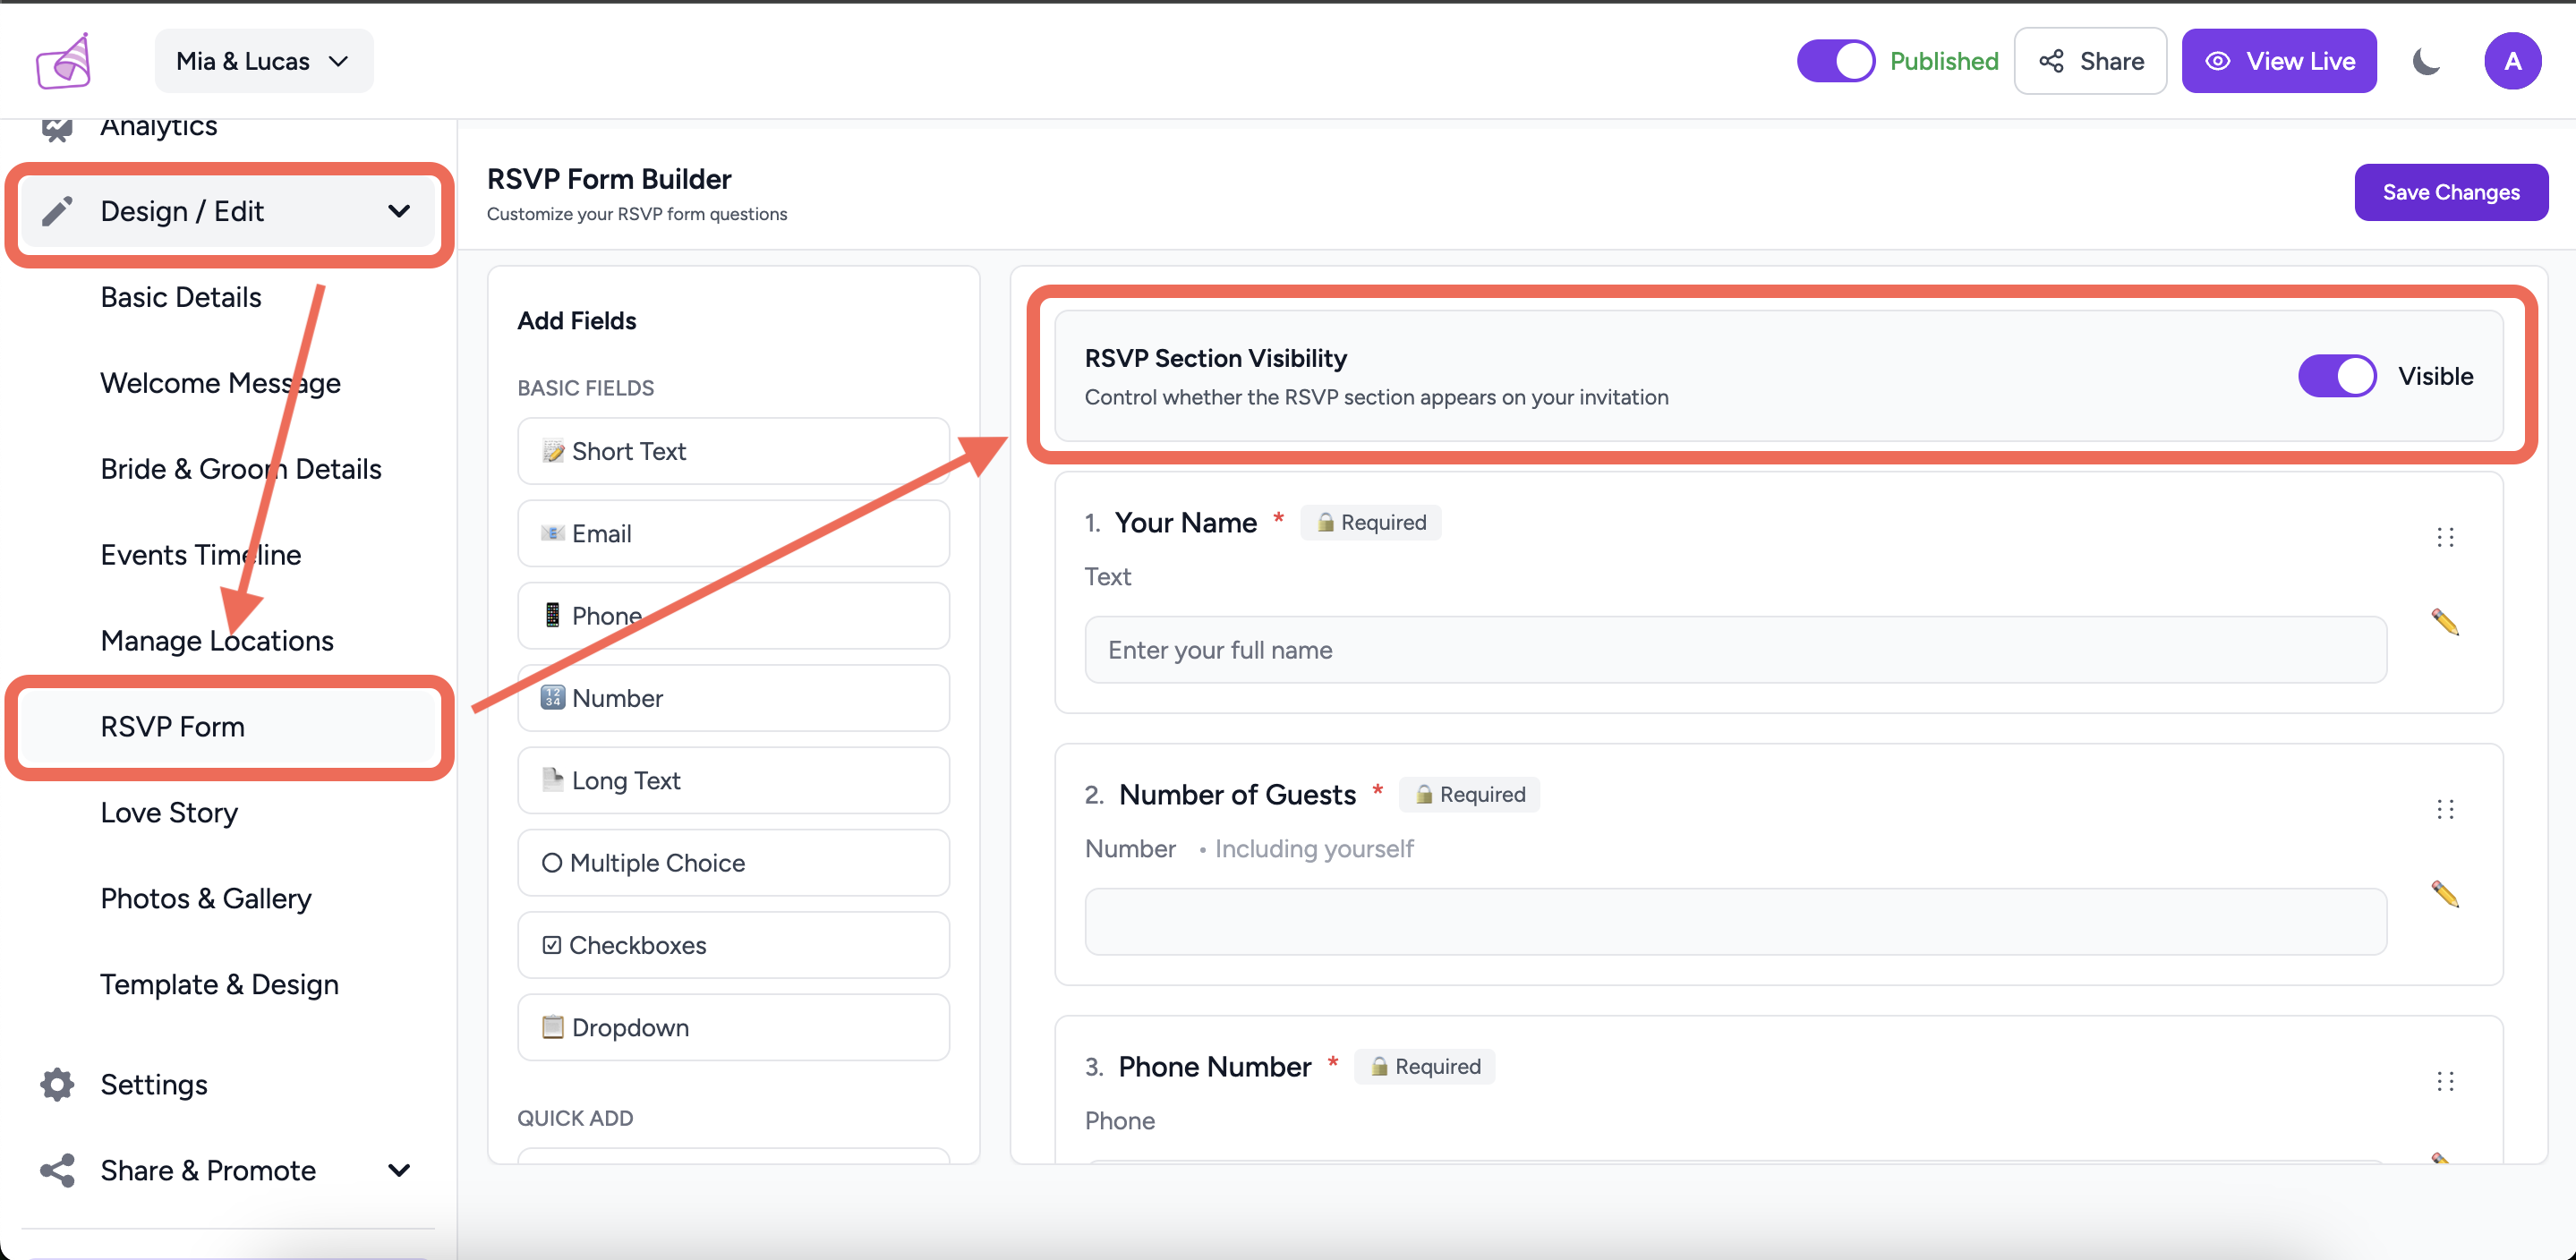The height and width of the screenshot is (1260, 2576).
Task: Click the Short Text memo icon
Action: [x=553, y=451]
